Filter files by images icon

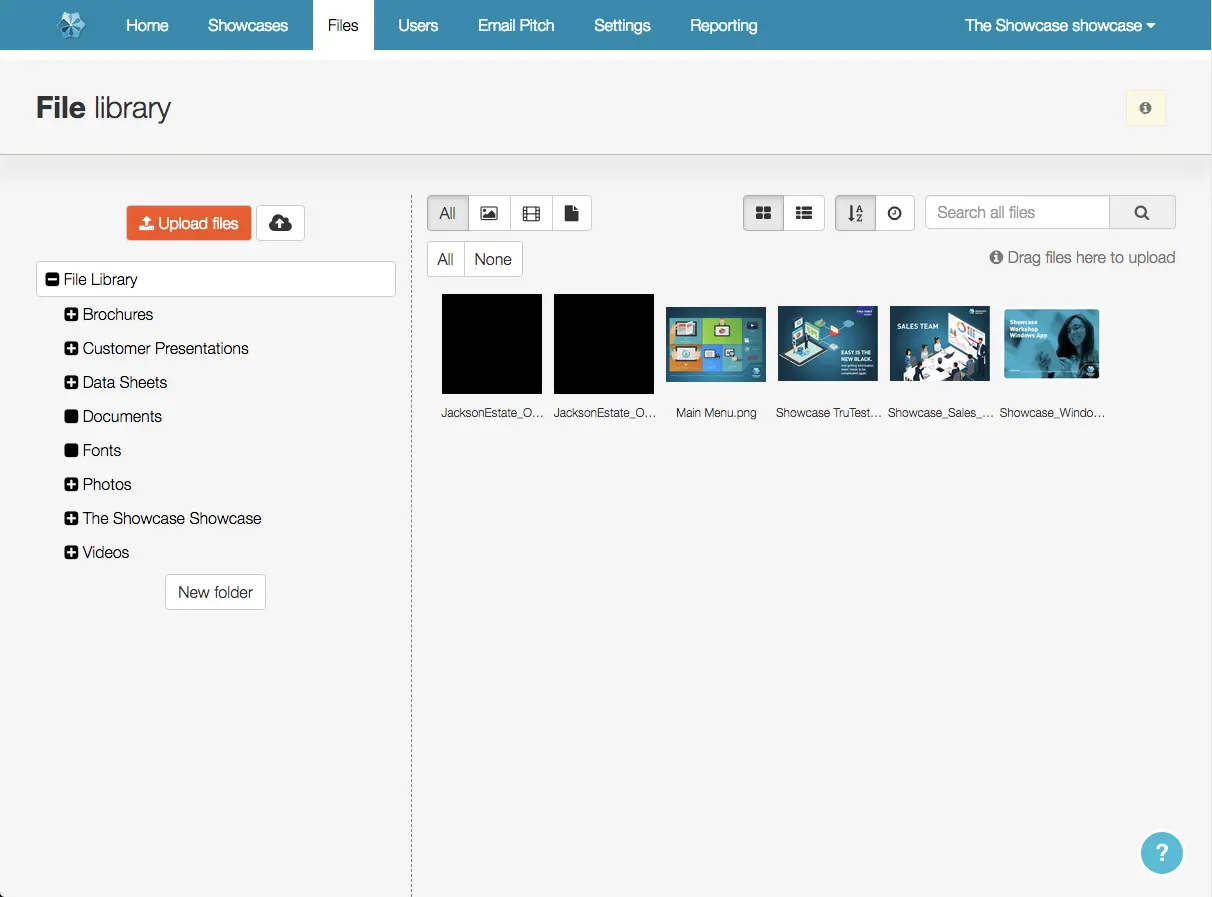pos(489,213)
